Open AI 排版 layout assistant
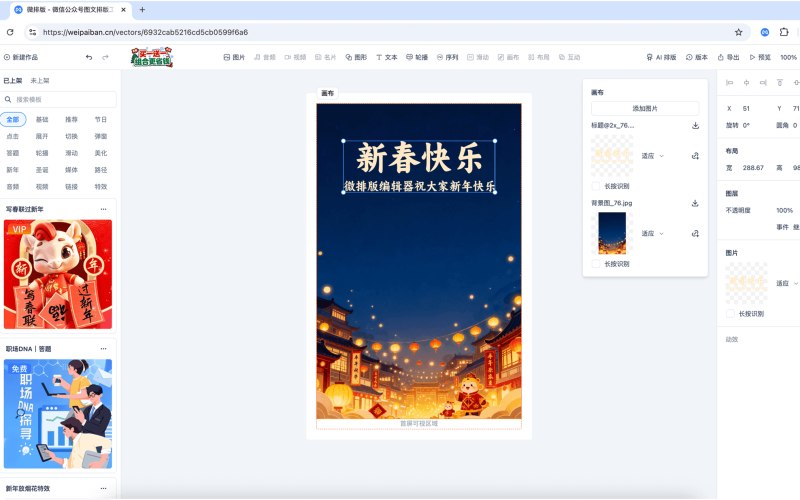800x500 pixels. click(661, 57)
